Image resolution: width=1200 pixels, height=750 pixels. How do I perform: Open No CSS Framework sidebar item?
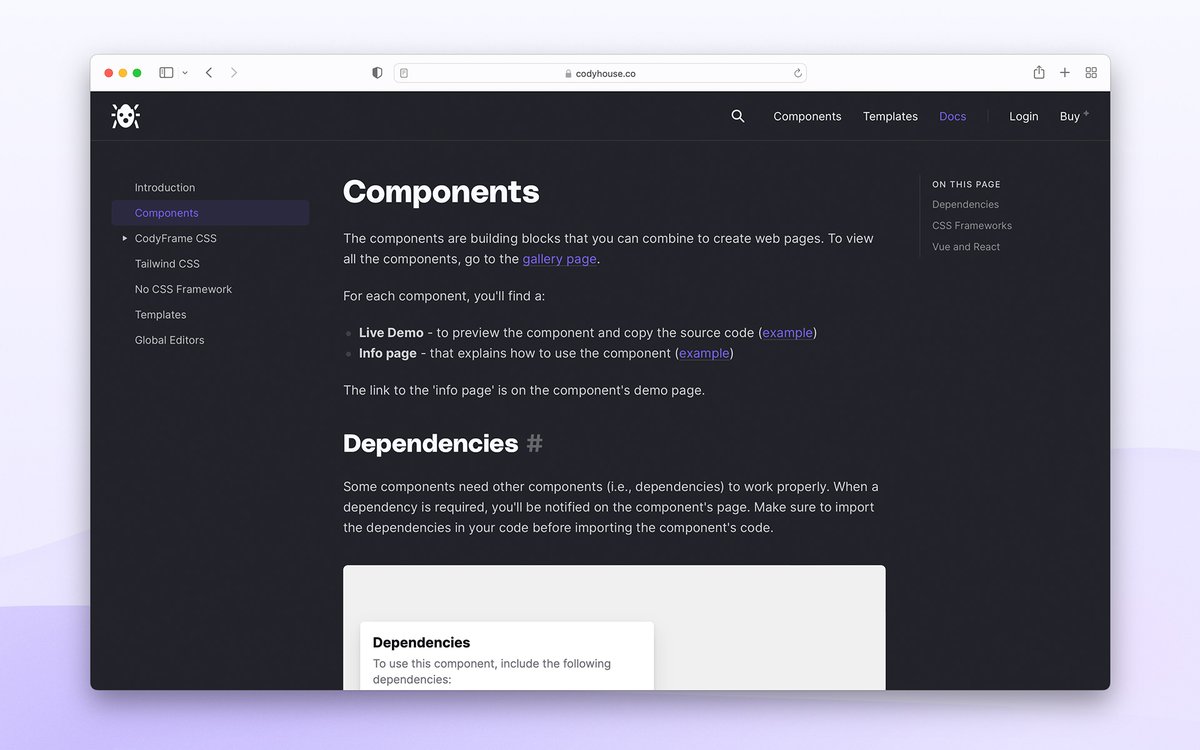(x=183, y=289)
